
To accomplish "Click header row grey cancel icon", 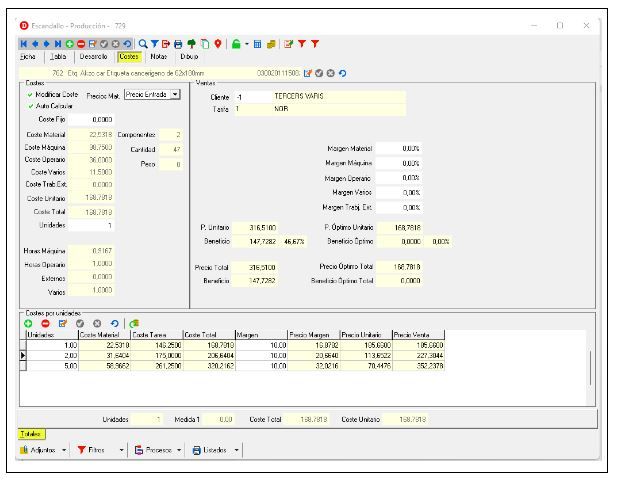I will 331,73.
